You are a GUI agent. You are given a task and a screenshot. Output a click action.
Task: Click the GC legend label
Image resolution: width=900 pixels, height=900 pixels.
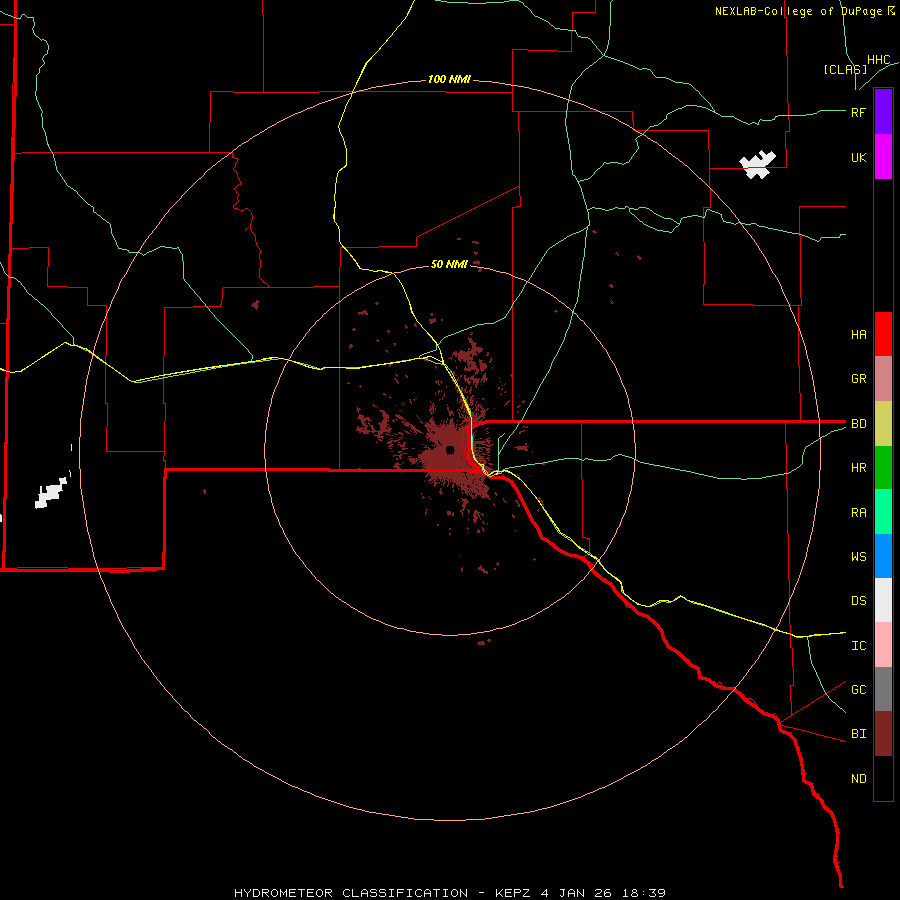[859, 690]
